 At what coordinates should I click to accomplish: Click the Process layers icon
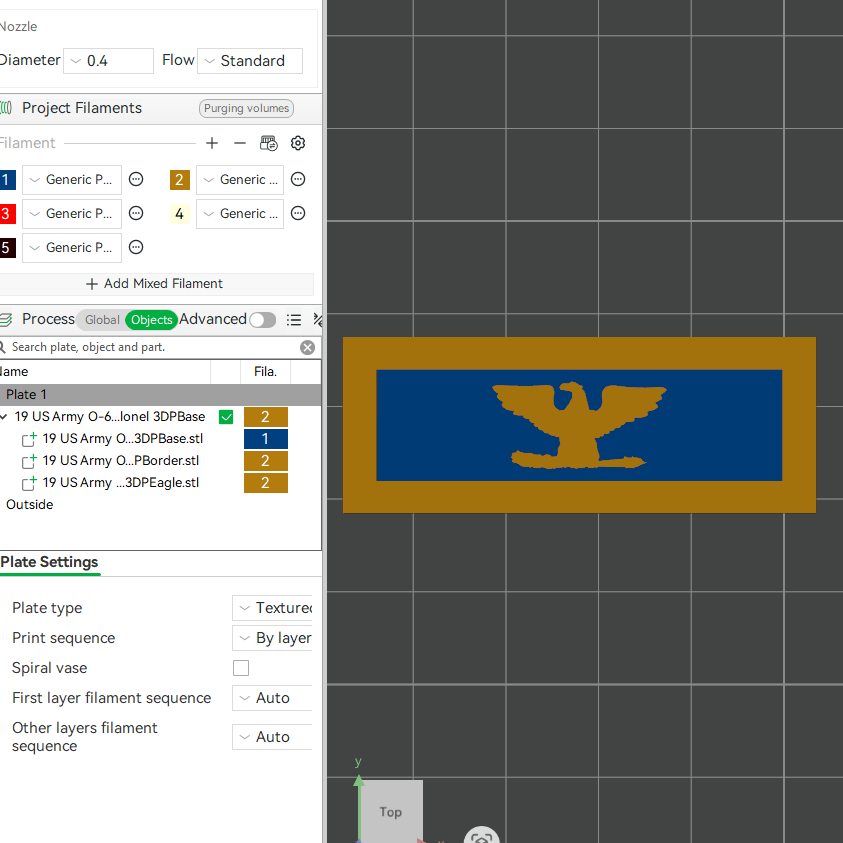tap(6, 320)
